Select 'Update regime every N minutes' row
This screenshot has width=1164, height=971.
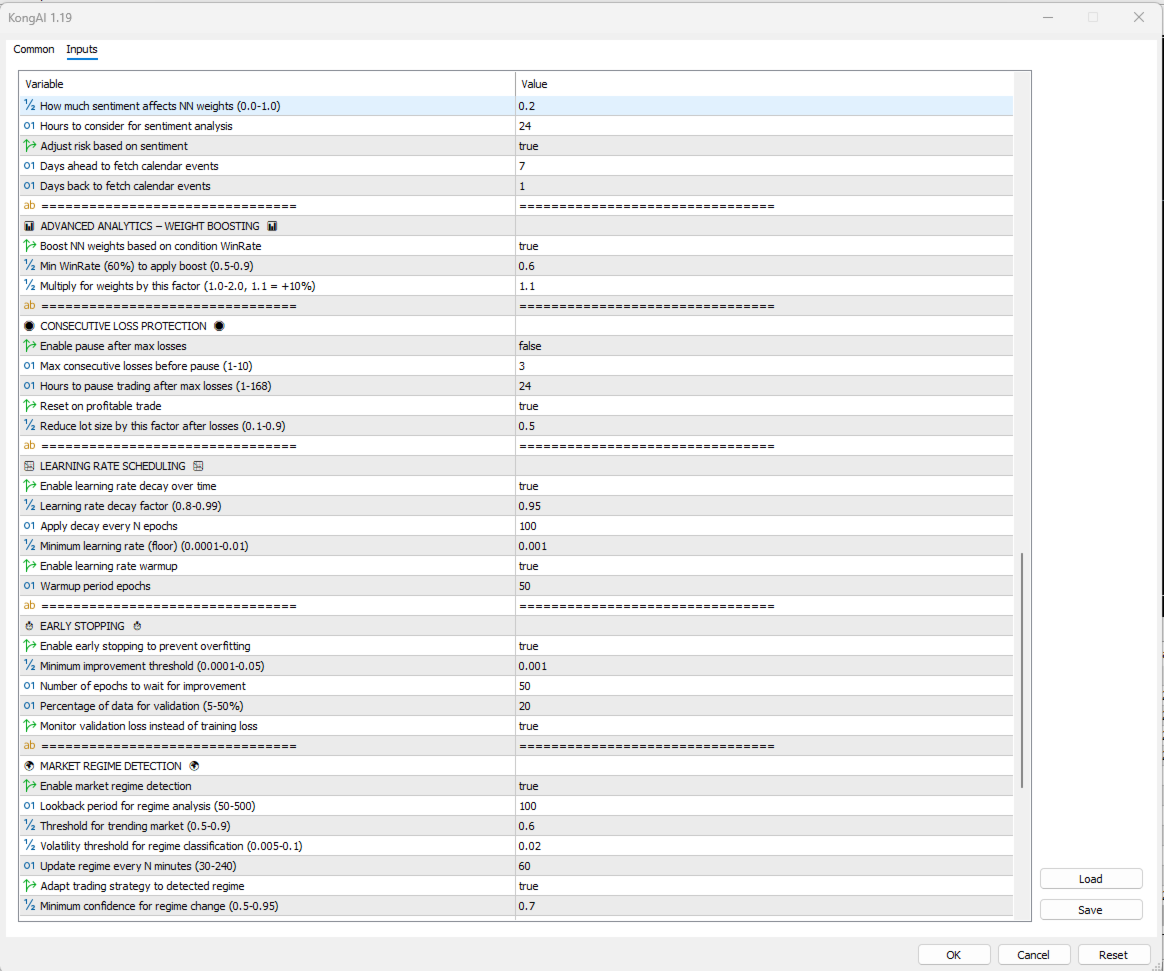pyautogui.click(x=517, y=866)
